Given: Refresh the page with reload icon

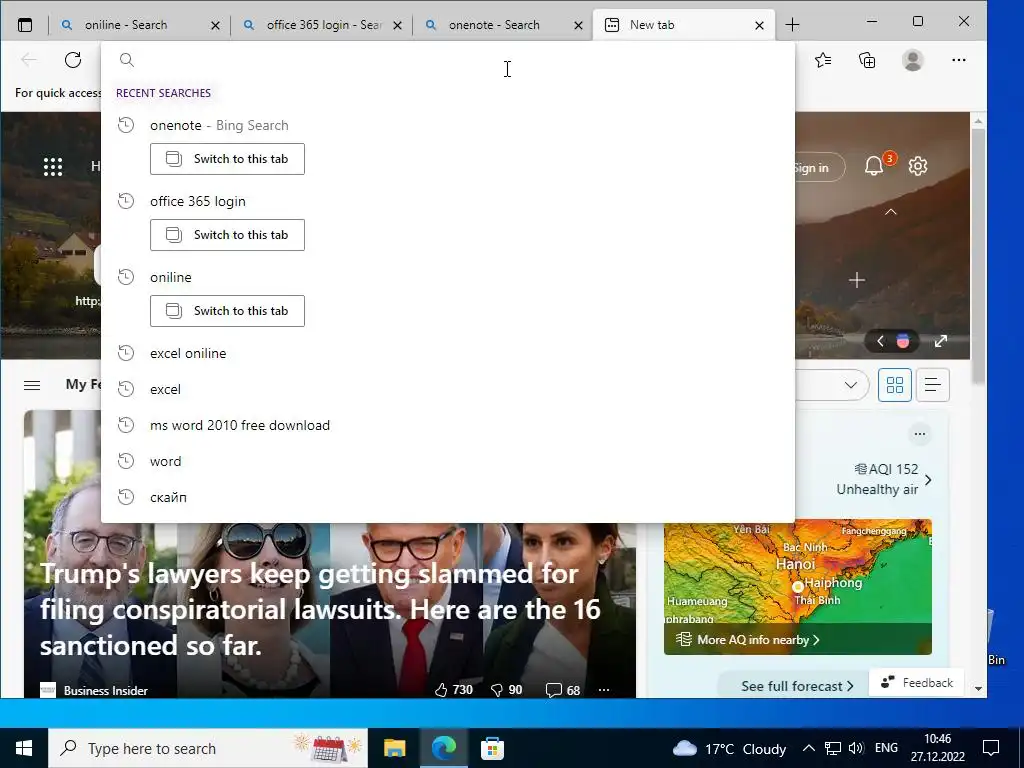Looking at the screenshot, I should [73, 60].
